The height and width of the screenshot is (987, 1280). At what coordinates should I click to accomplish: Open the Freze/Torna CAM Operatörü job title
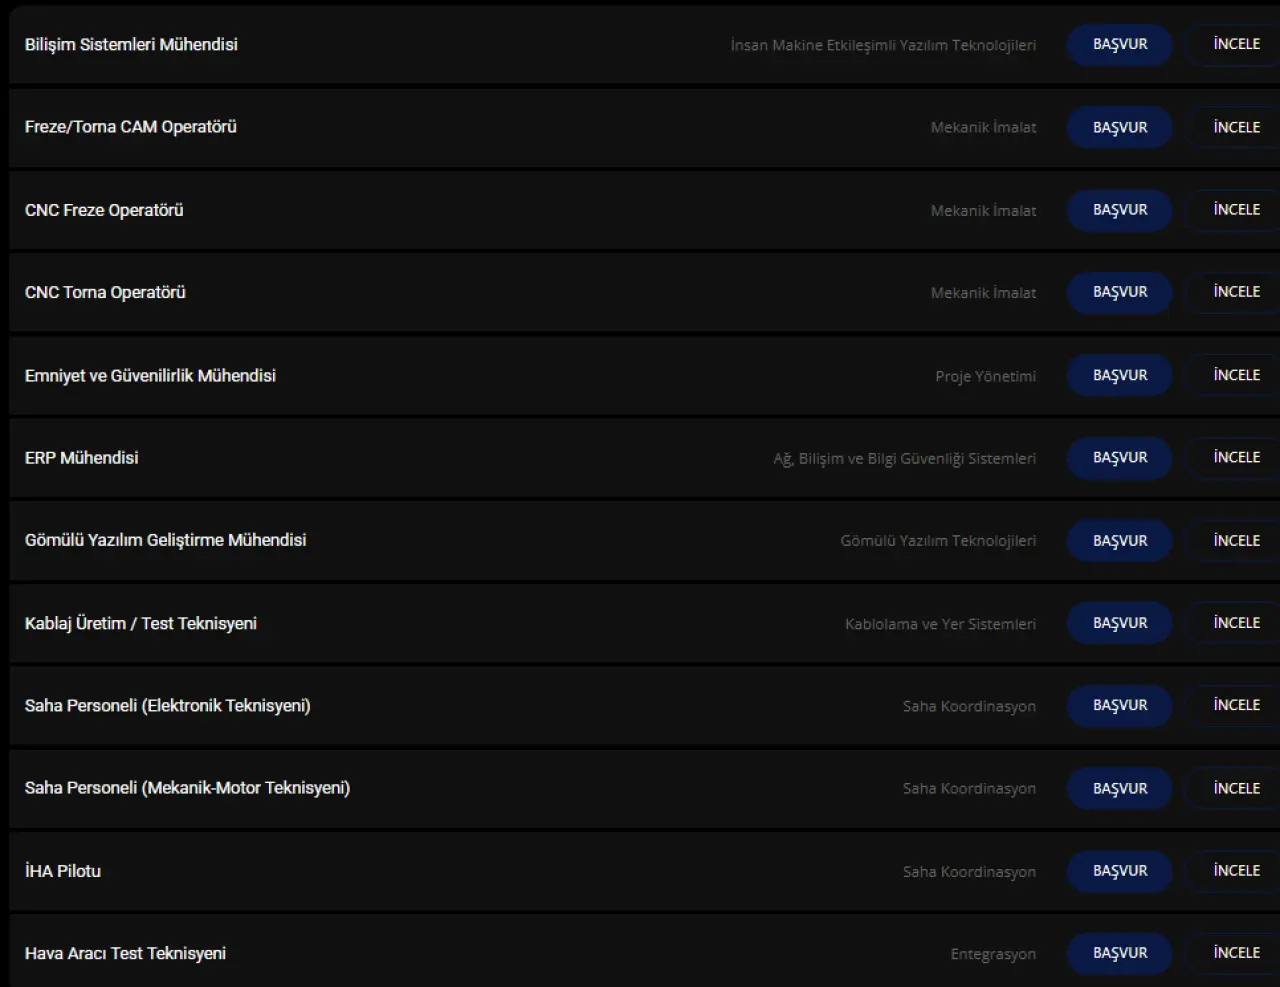pos(131,127)
